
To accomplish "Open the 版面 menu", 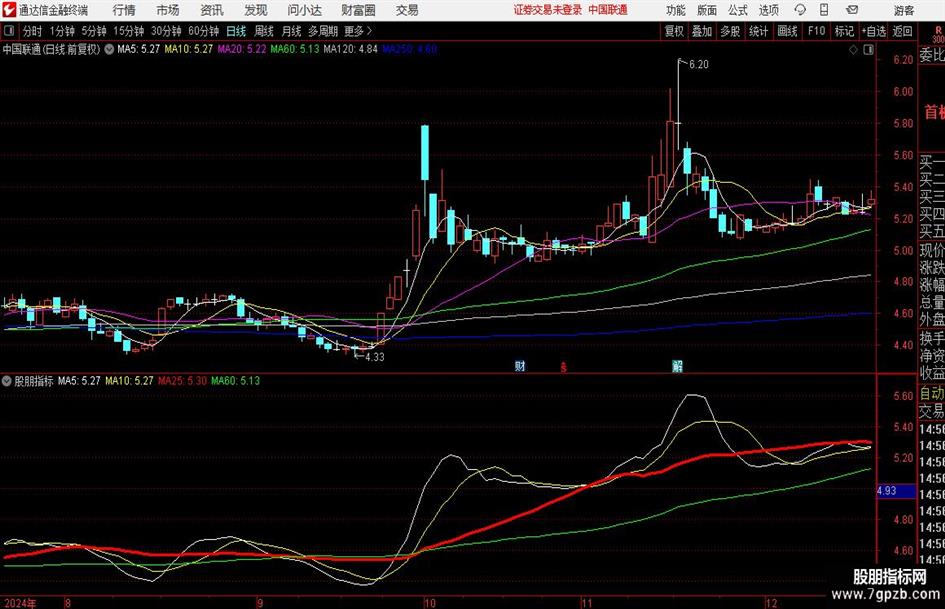I will click(707, 10).
